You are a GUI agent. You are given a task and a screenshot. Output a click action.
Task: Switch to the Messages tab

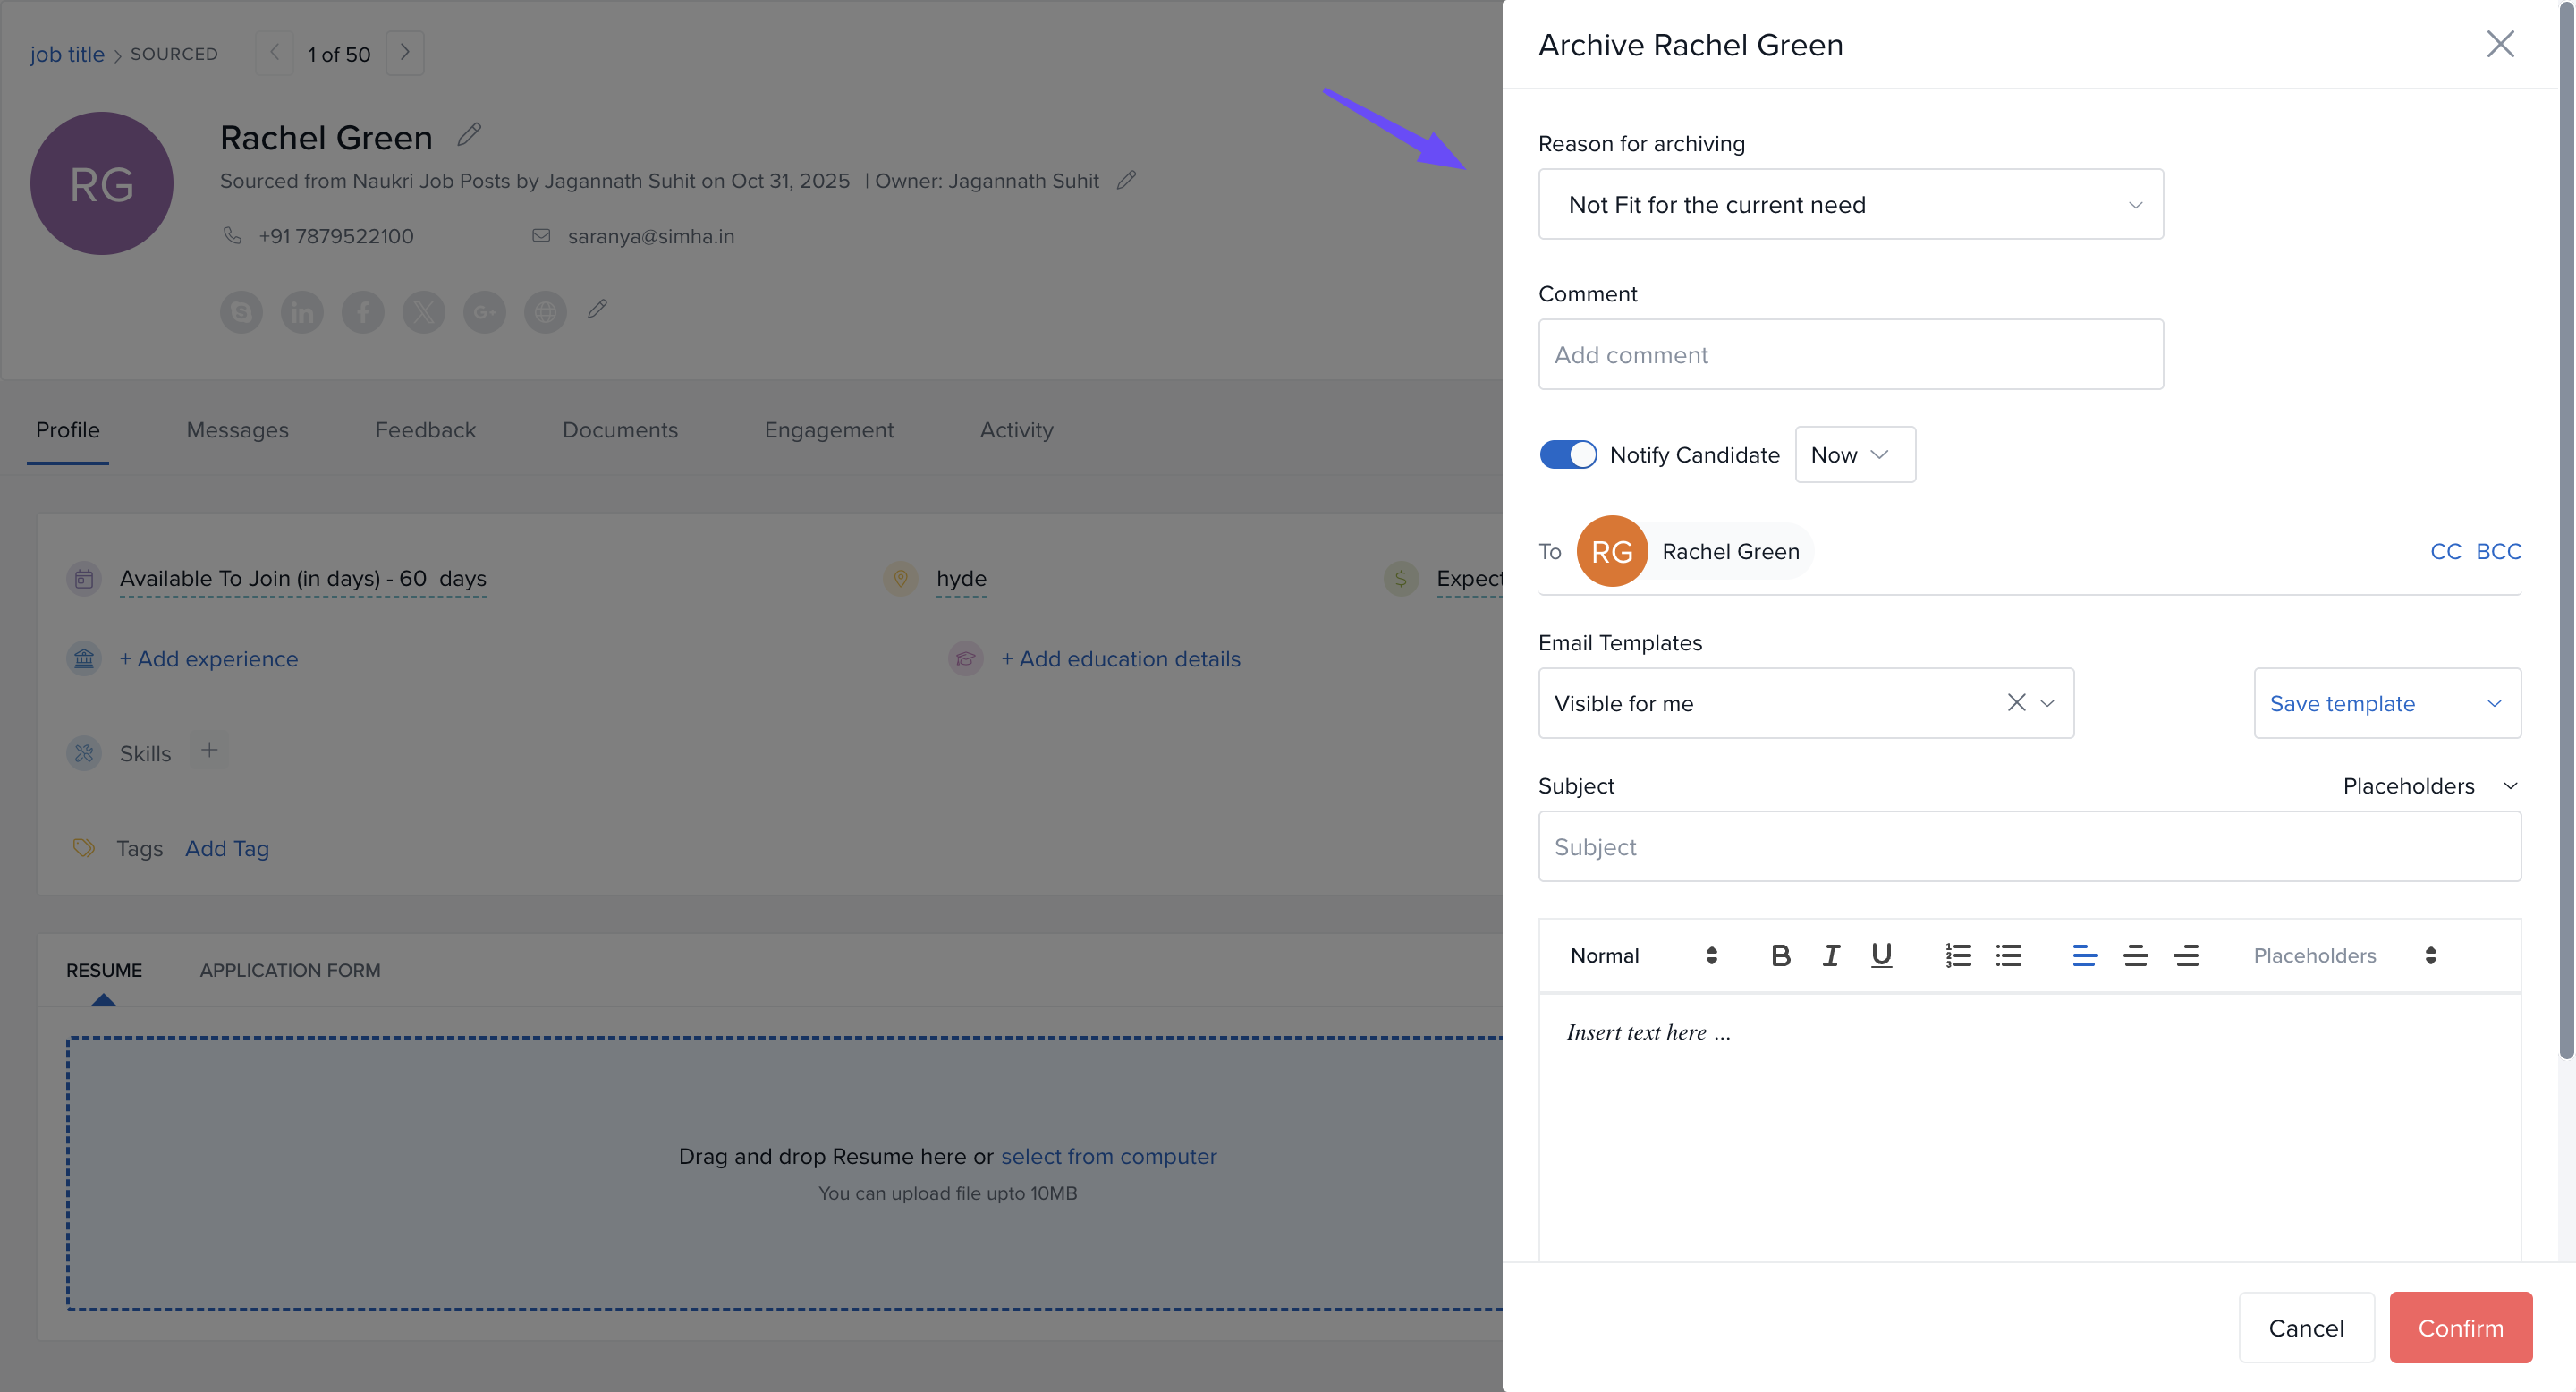tap(237, 430)
